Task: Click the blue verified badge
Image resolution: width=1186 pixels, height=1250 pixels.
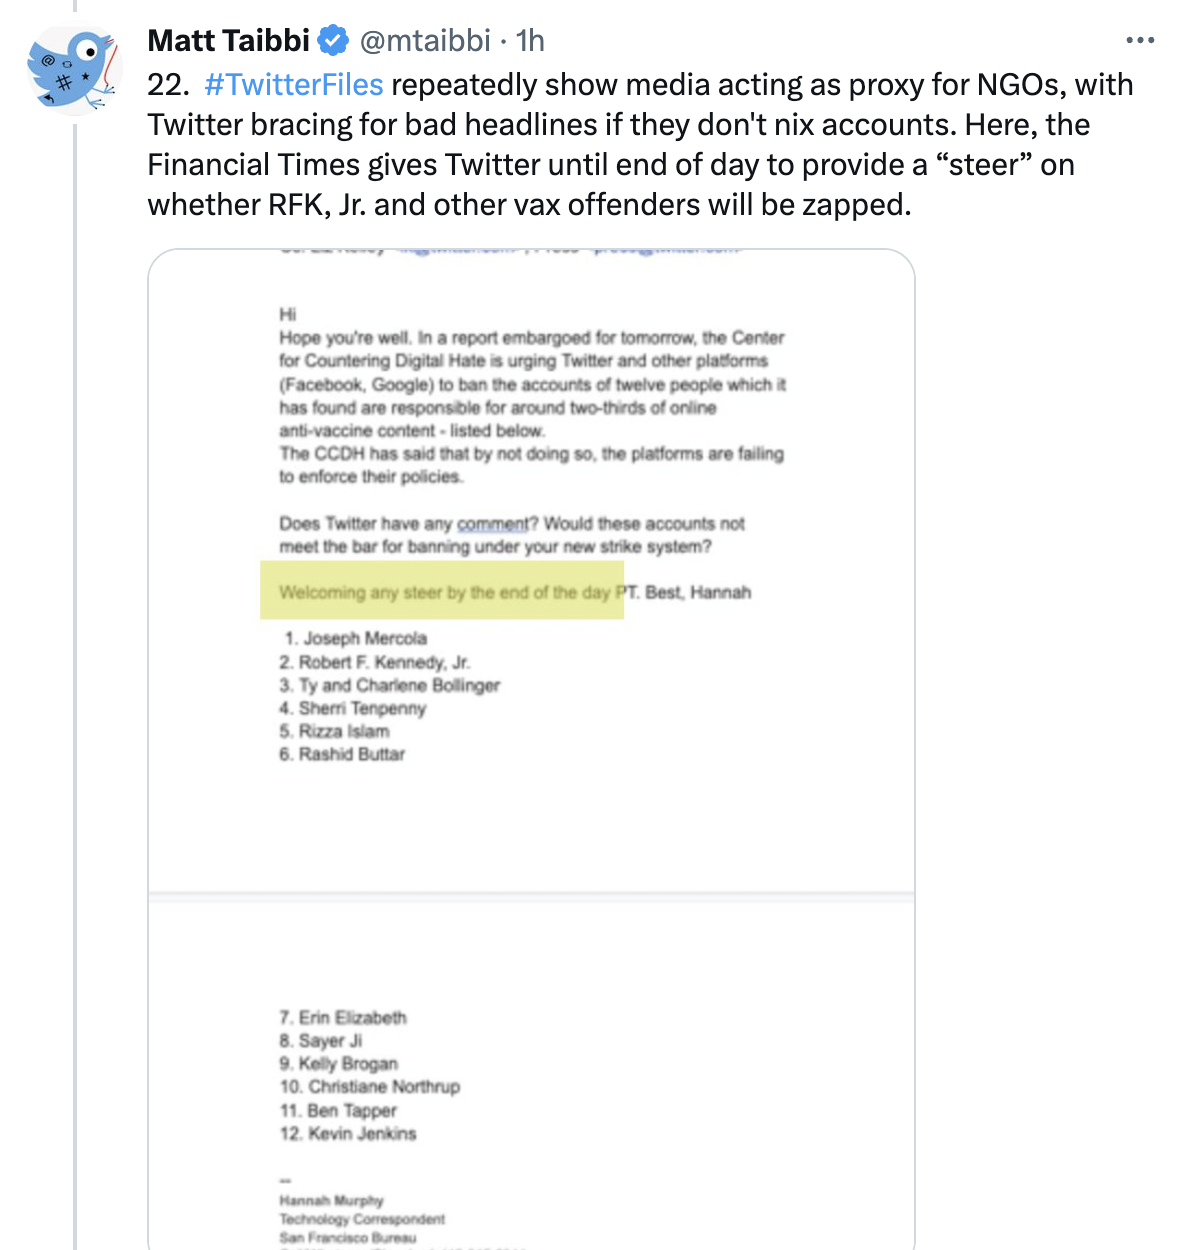Action: (x=333, y=41)
